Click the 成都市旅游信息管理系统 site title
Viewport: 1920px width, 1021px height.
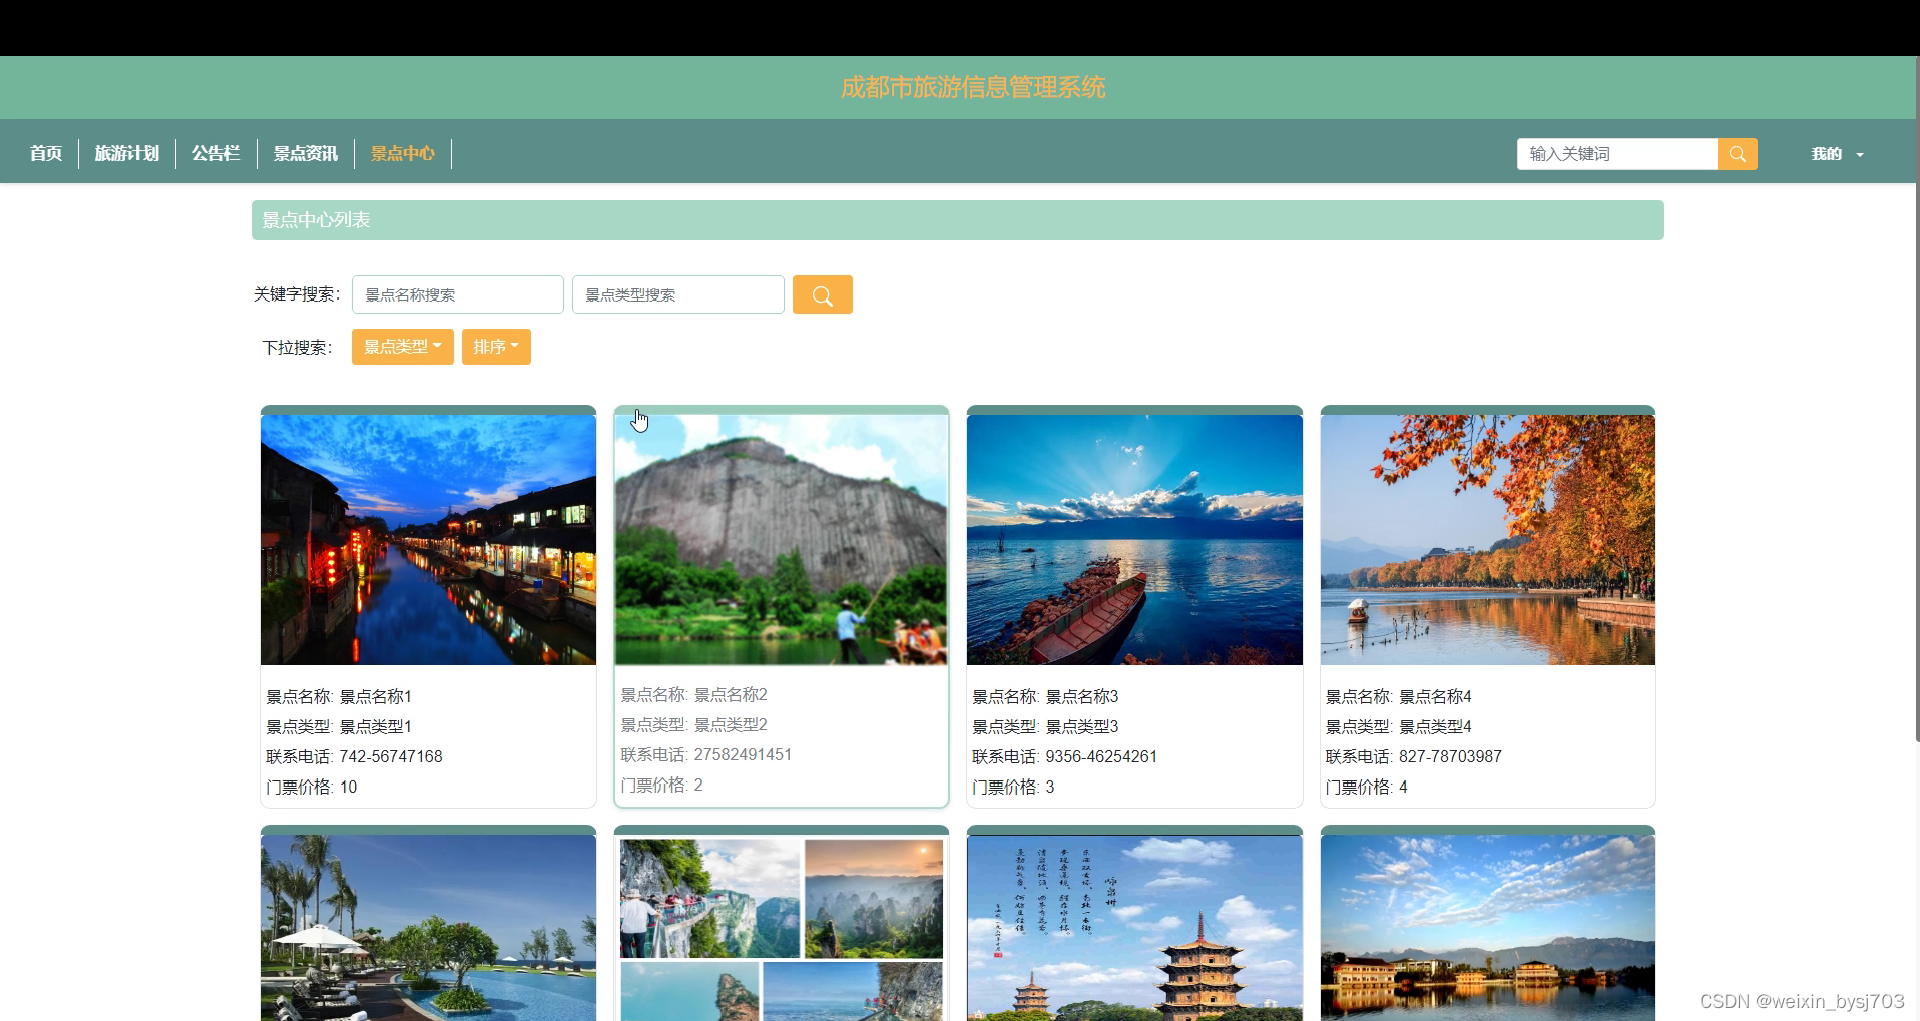point(973,87)
